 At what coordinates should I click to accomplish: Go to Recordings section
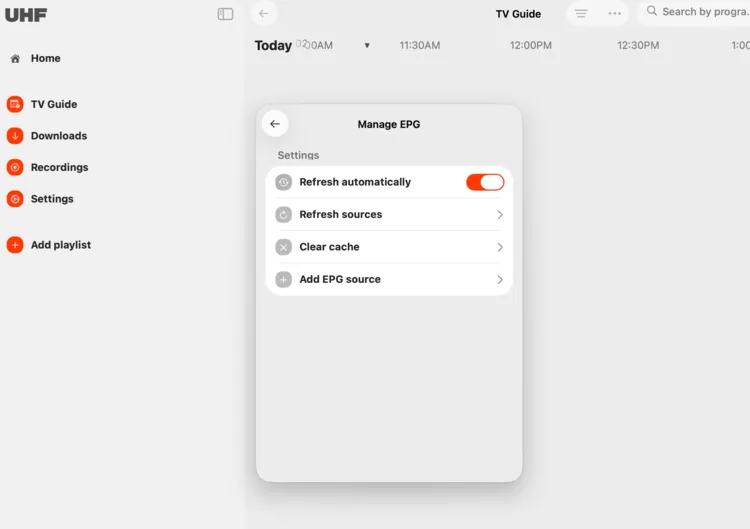click(59, 167)
